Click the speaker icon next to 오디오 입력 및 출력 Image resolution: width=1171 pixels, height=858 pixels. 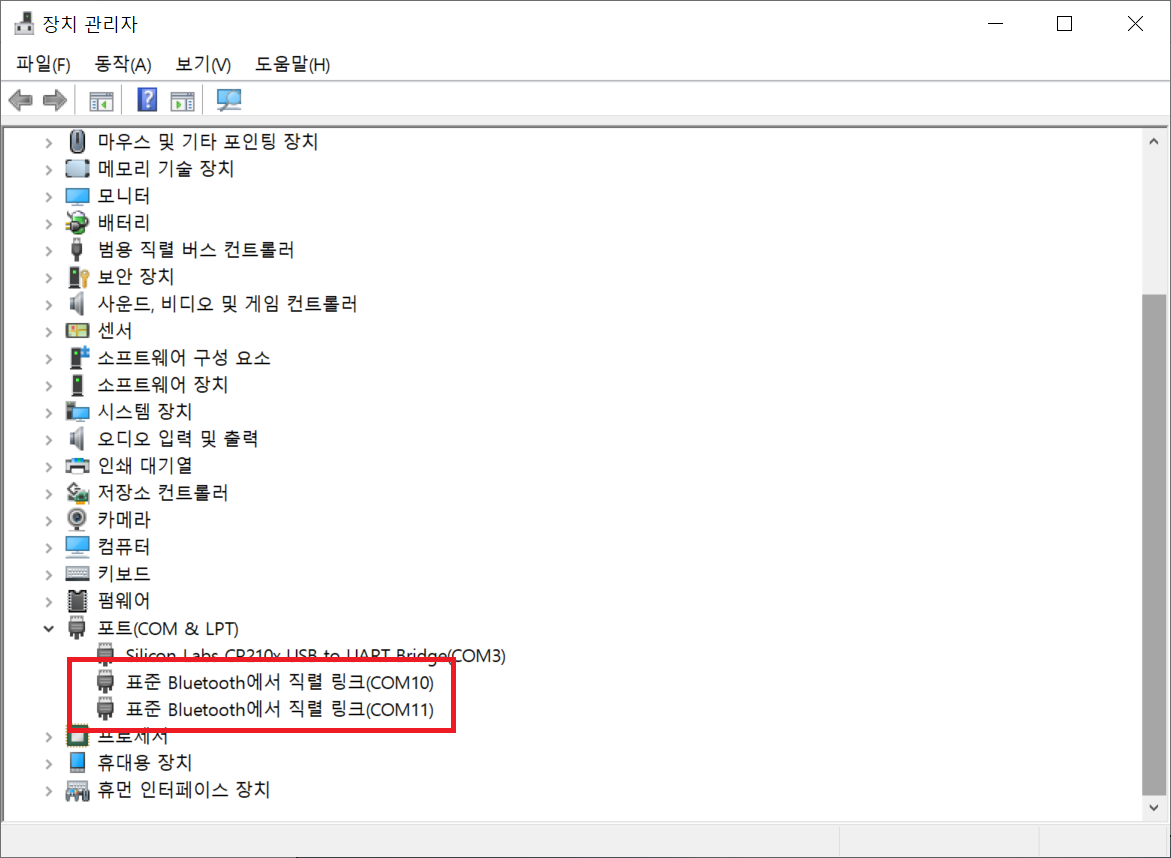point(77,438)
